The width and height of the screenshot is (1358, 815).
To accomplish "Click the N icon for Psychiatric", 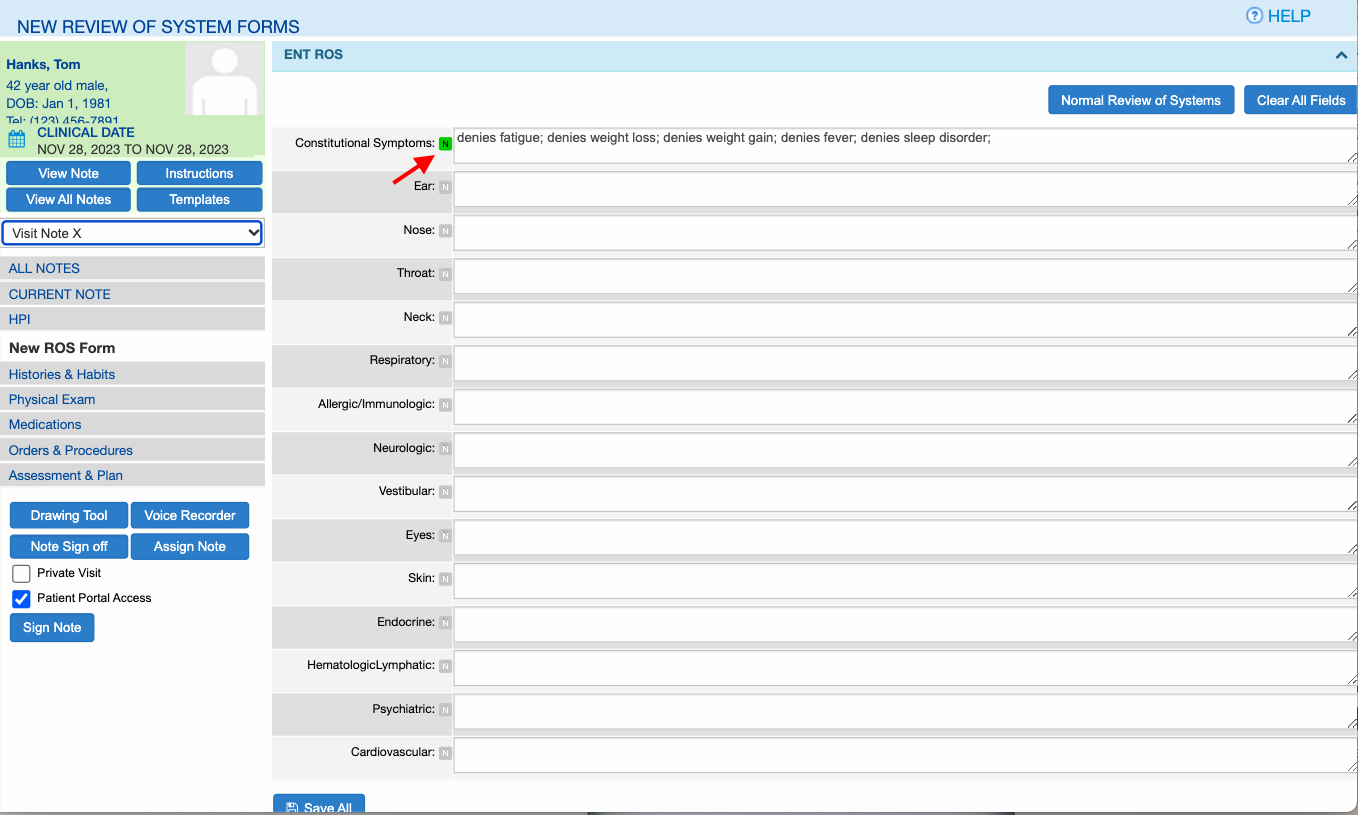I will click(x=445, y=710).
